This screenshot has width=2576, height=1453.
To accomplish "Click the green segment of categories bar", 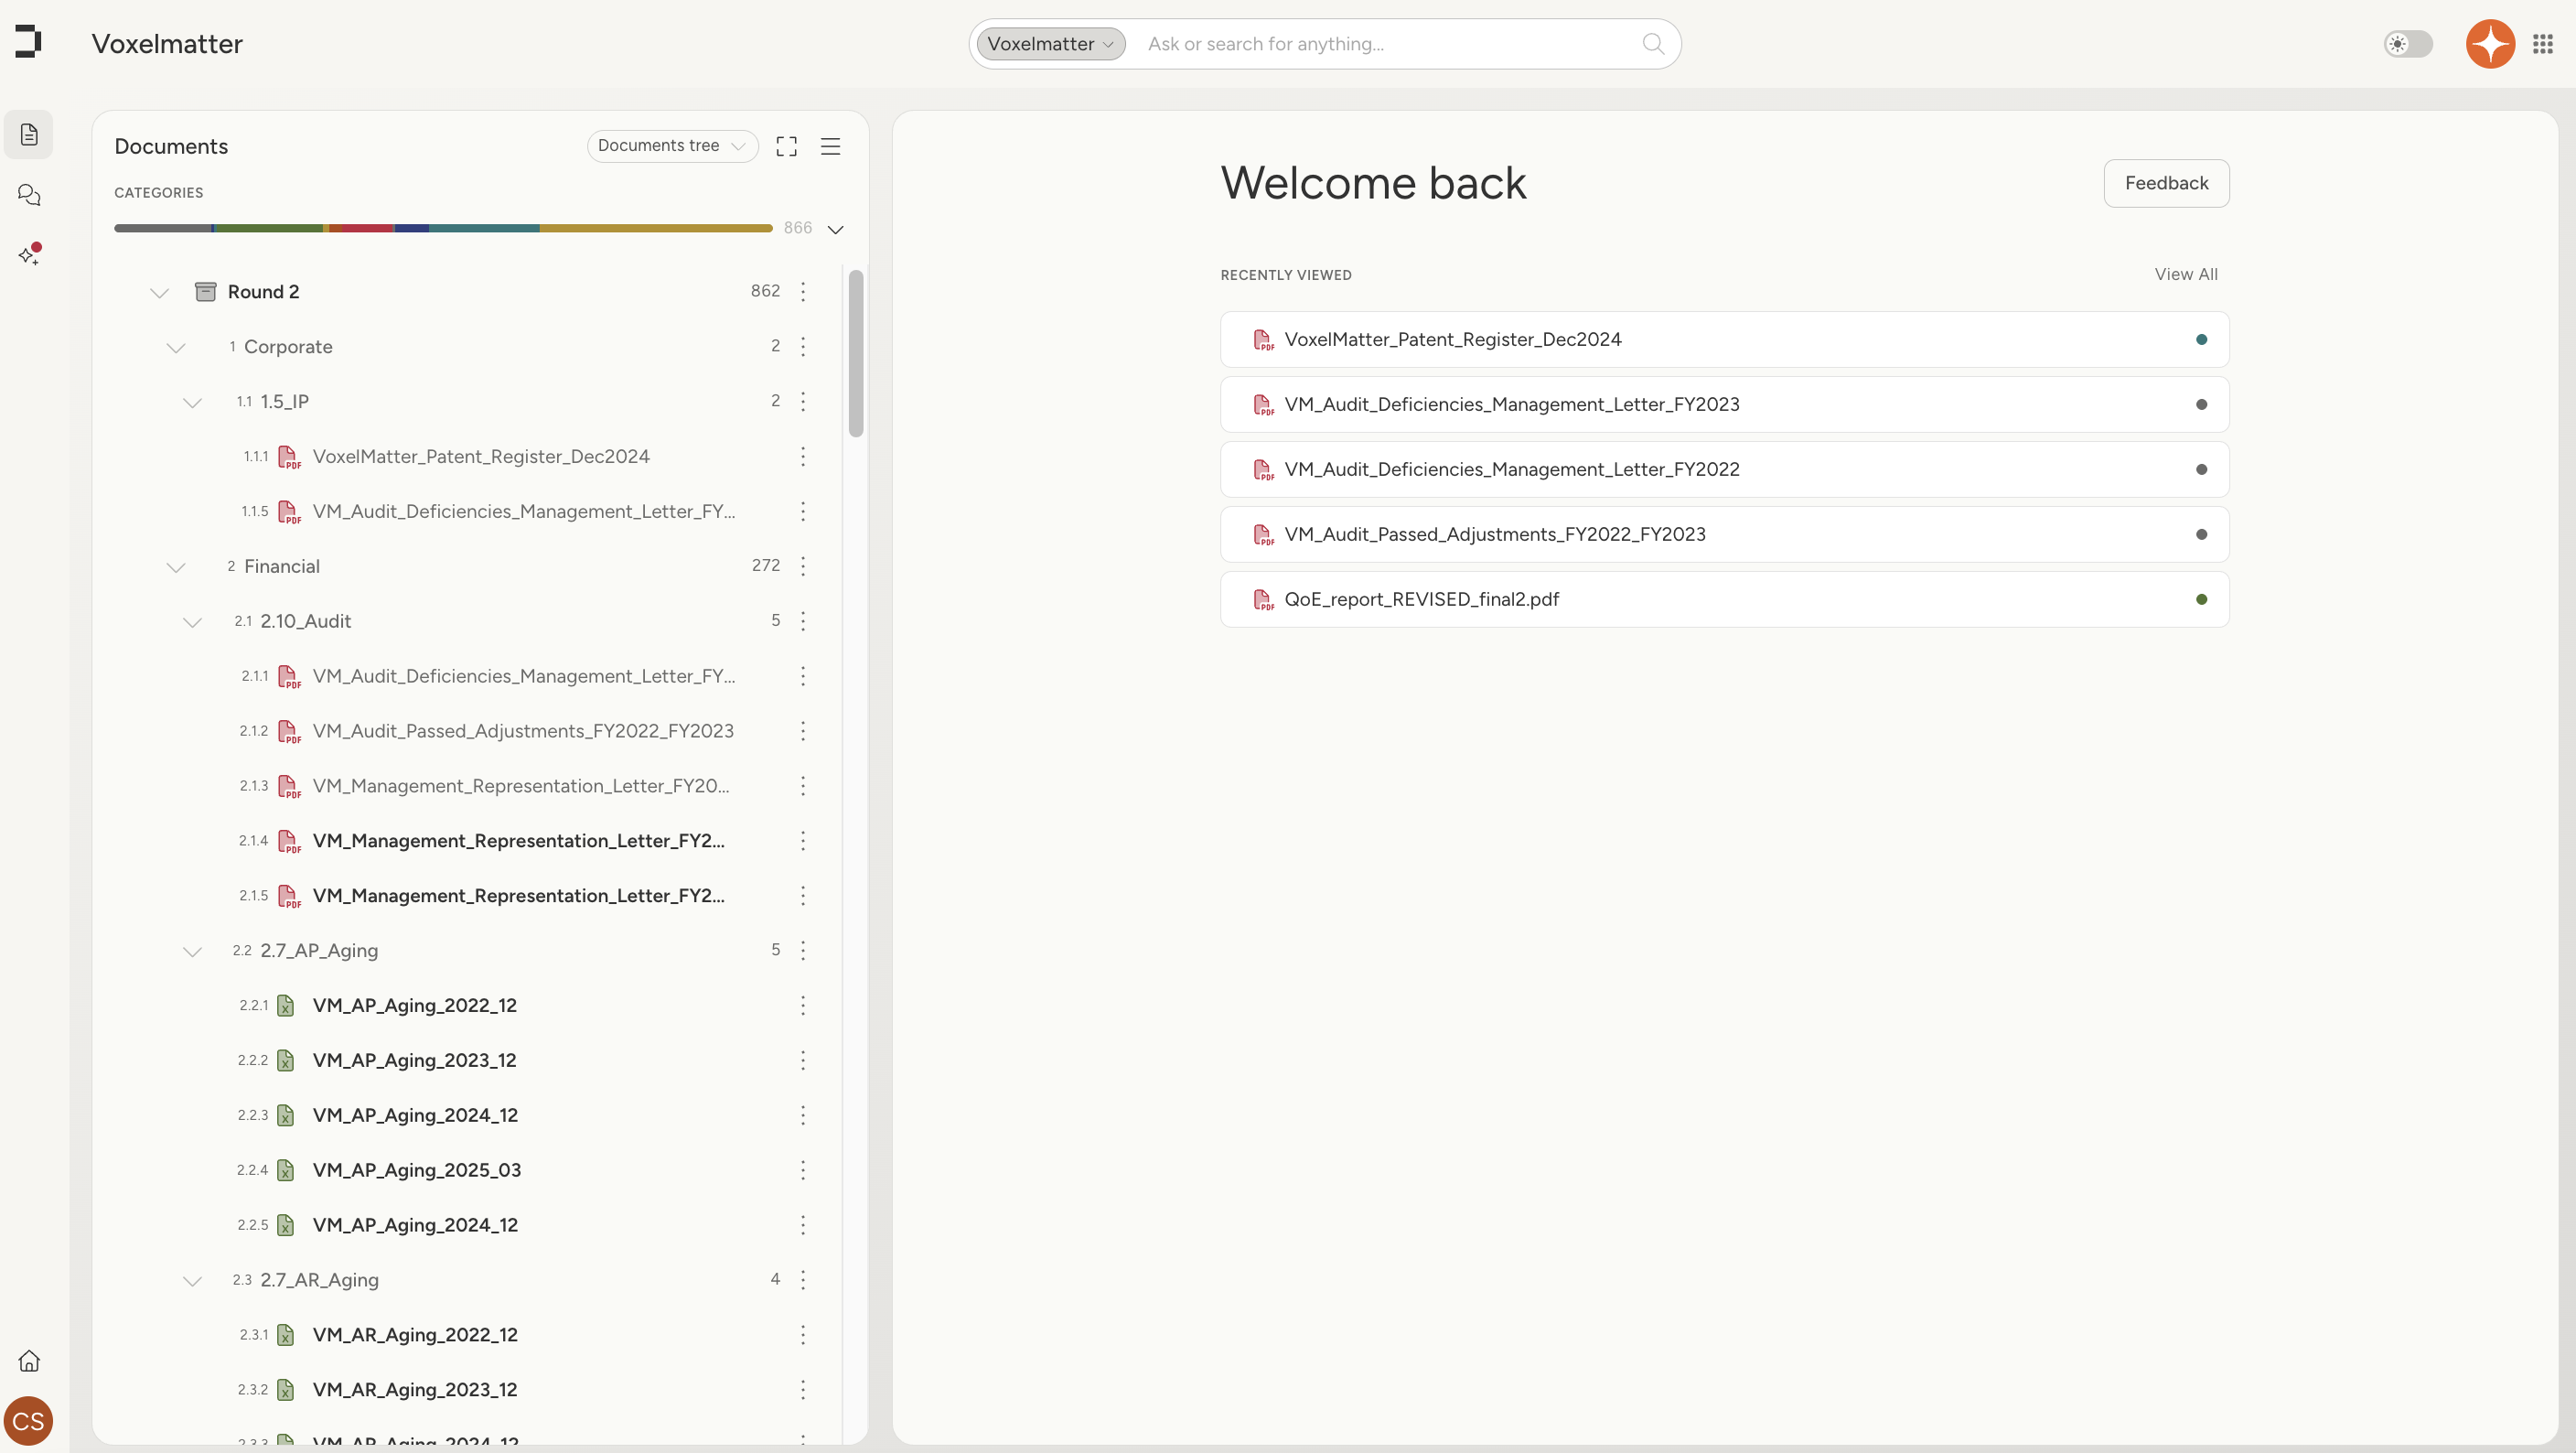I will (x=268, y=228).
